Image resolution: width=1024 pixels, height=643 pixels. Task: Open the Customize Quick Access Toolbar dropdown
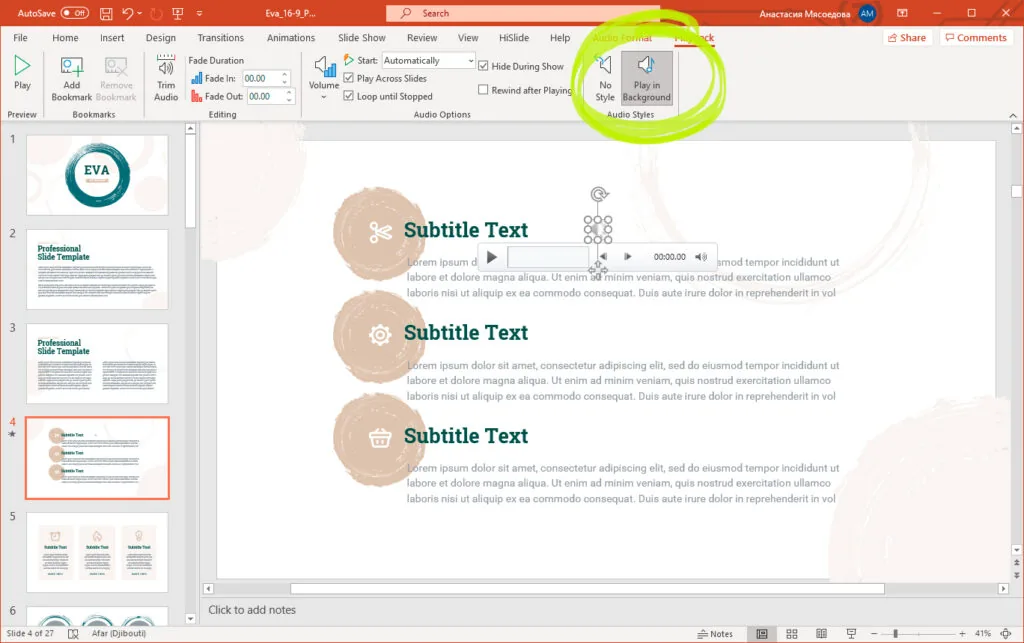coord(199,13)
